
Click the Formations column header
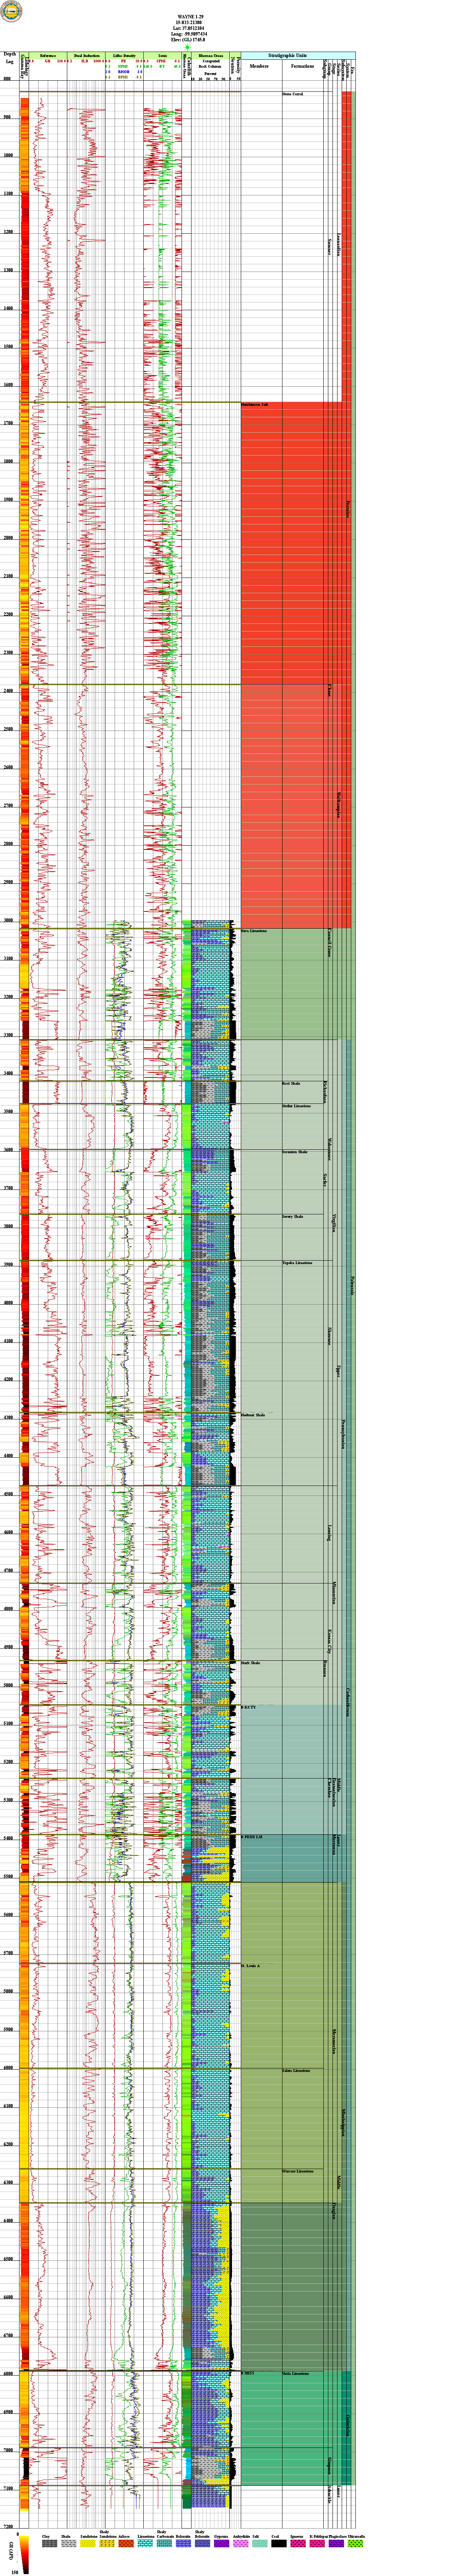[302, 66]
